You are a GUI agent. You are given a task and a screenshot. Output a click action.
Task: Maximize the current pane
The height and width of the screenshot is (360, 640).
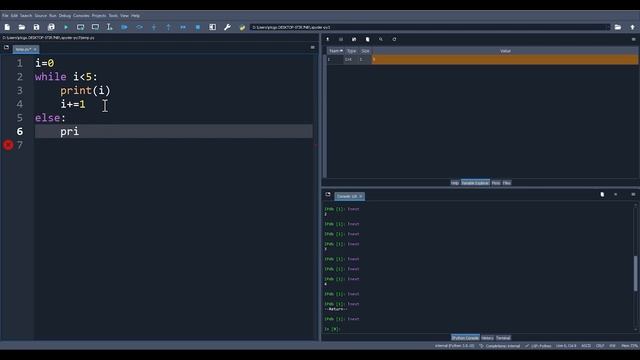click(213, 27)
